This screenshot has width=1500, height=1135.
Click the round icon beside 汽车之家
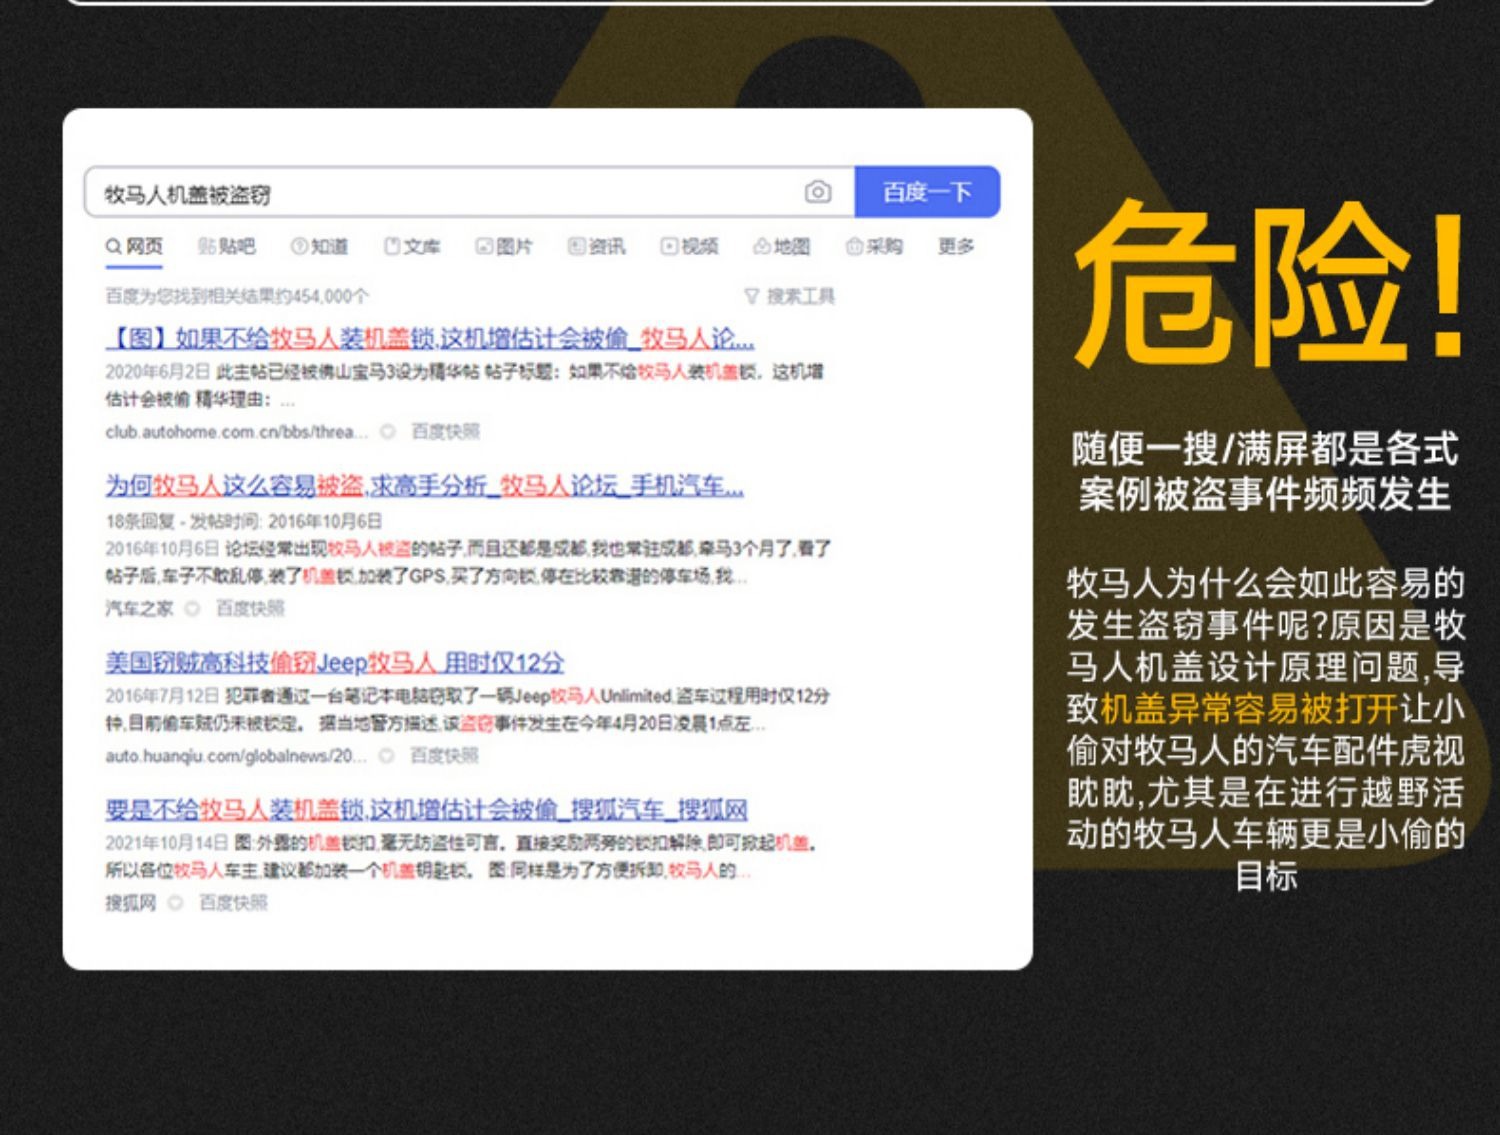tap(192, 608)
